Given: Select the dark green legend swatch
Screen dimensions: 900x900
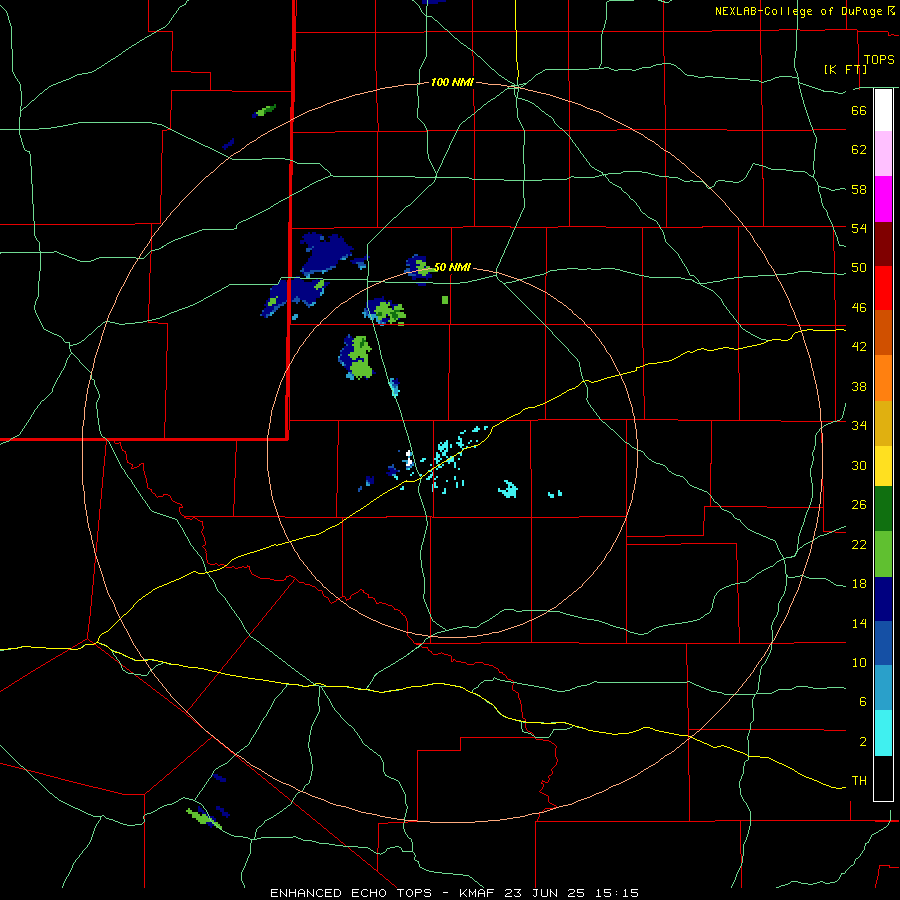Looking at the screenshot, I should [x=883, y=509].
